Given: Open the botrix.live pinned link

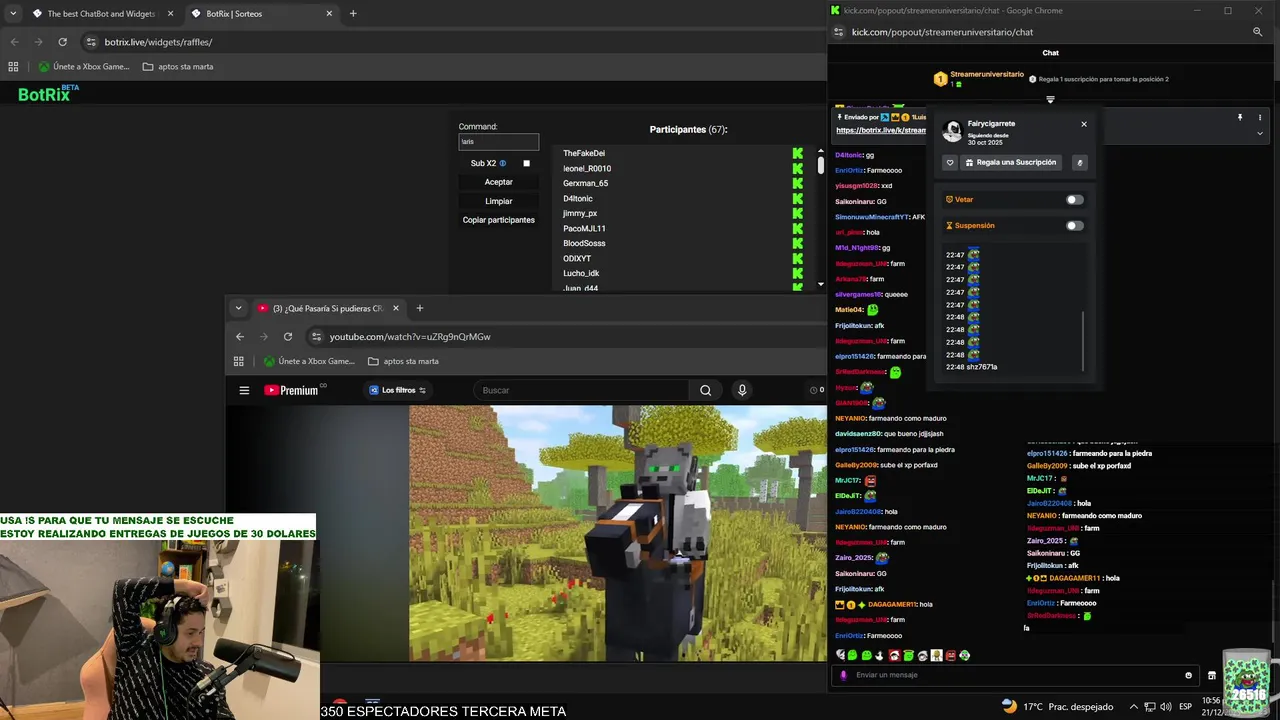Looking at the screenshot, I should click(x=880, y=130).
